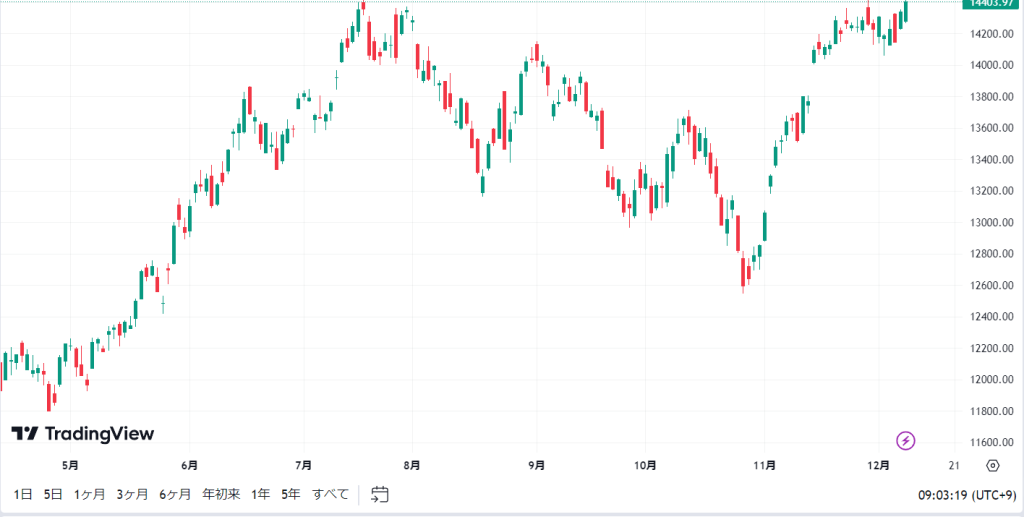
Task: Click the 5月 time axis label
Action: [x=71, y=465]
